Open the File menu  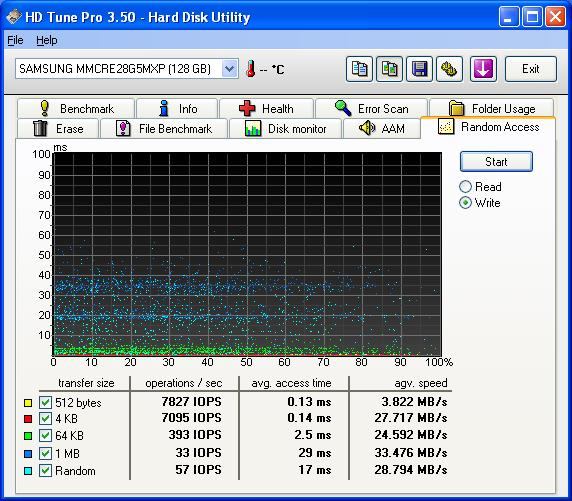[15, 40]
